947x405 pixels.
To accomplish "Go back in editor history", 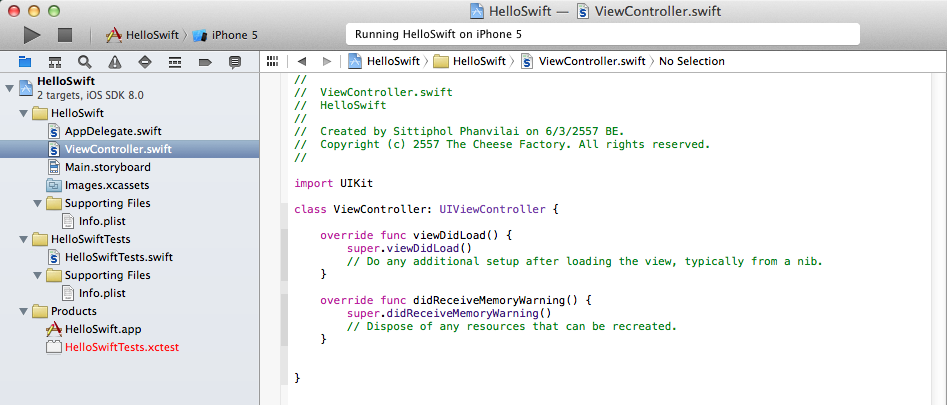I will tap(302, 61).
